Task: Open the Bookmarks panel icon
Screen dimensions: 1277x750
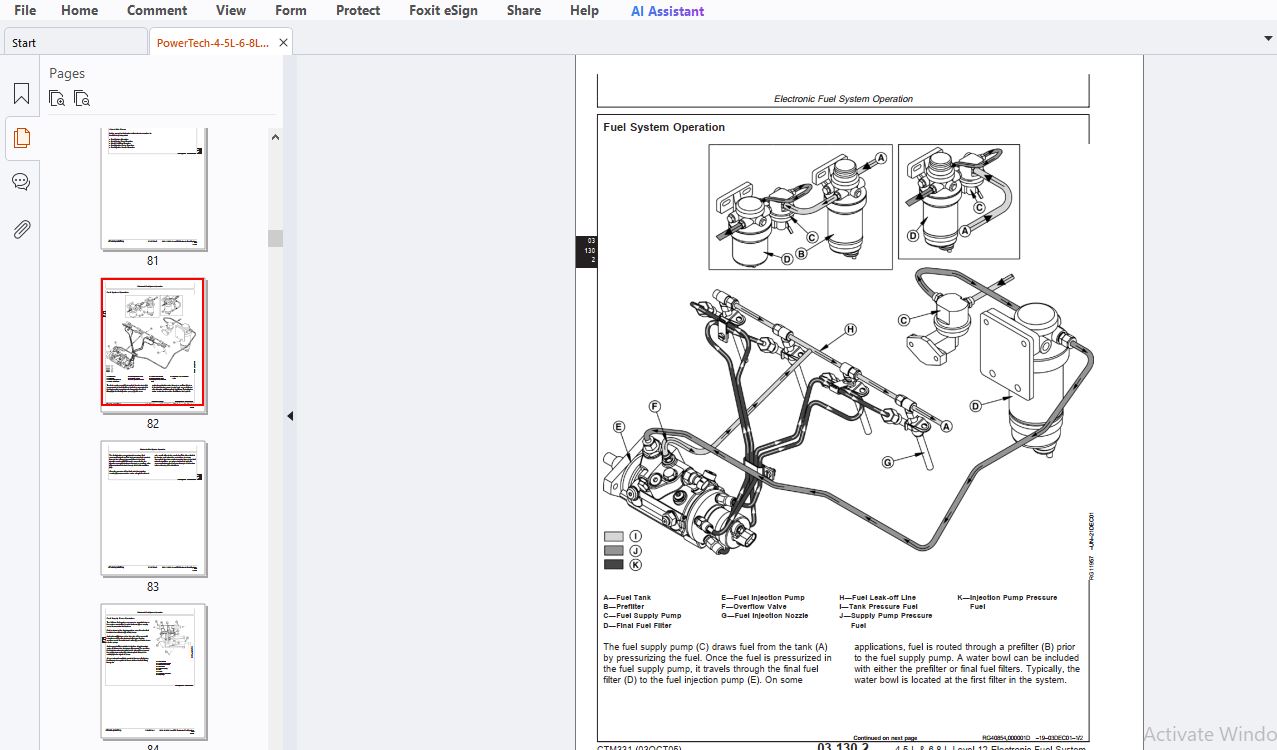Action: 21,94
